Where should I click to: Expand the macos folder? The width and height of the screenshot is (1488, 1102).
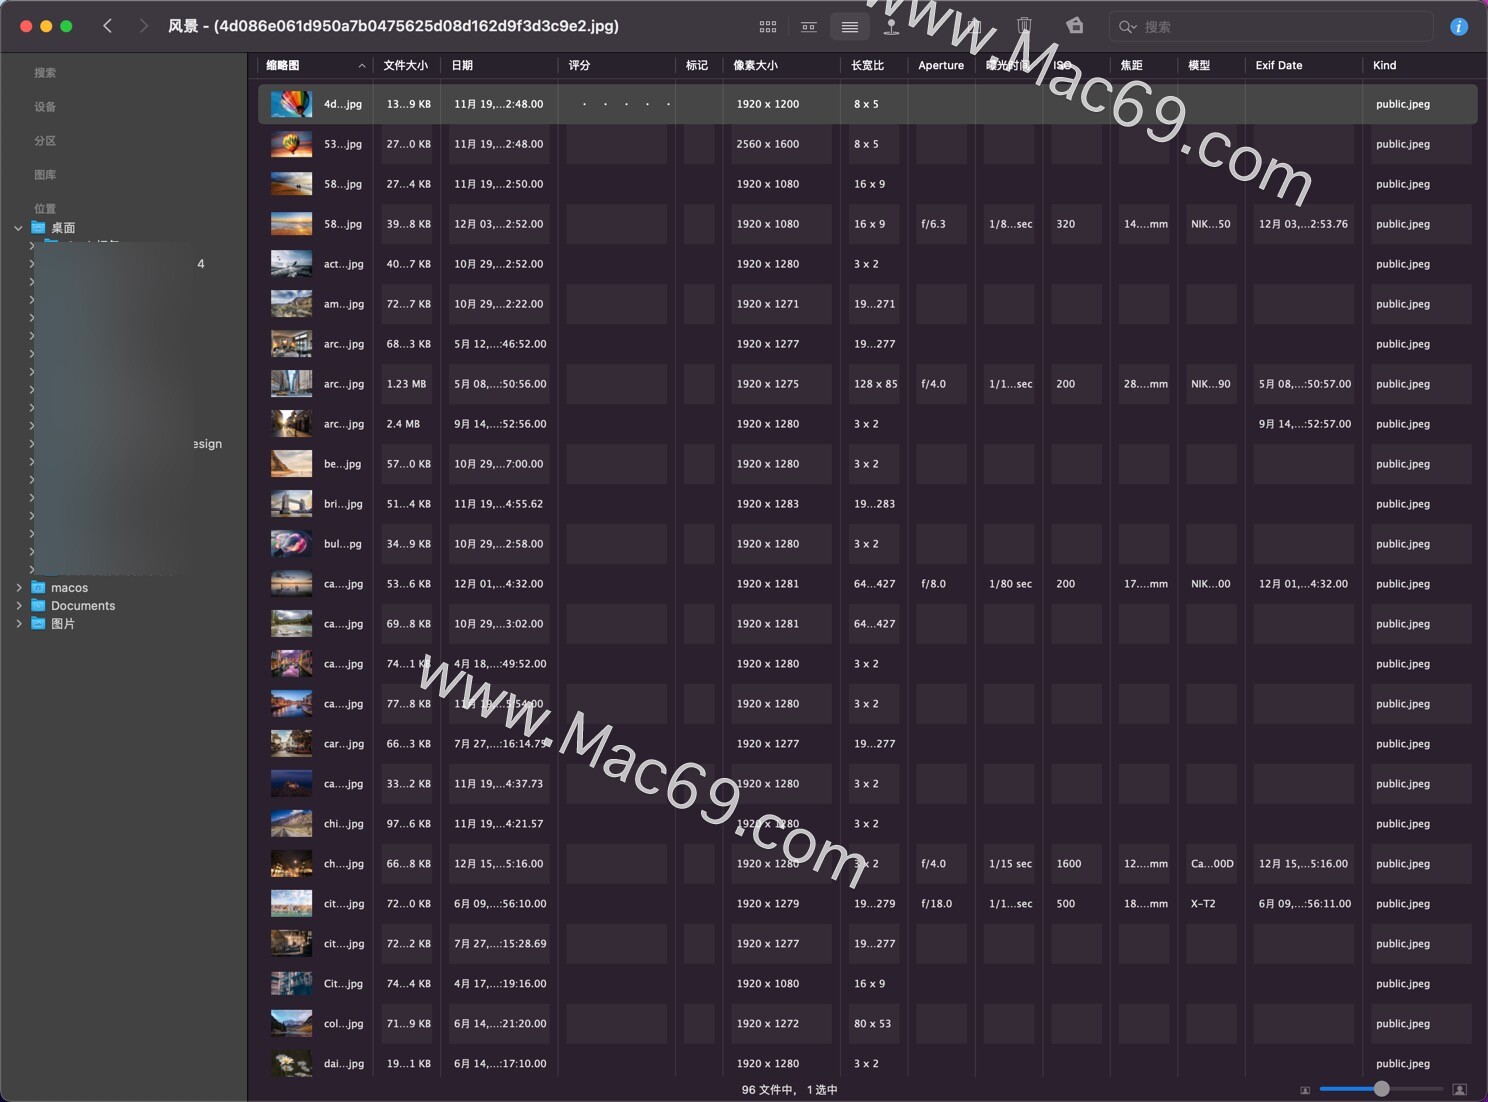click(x=19, y=588)
